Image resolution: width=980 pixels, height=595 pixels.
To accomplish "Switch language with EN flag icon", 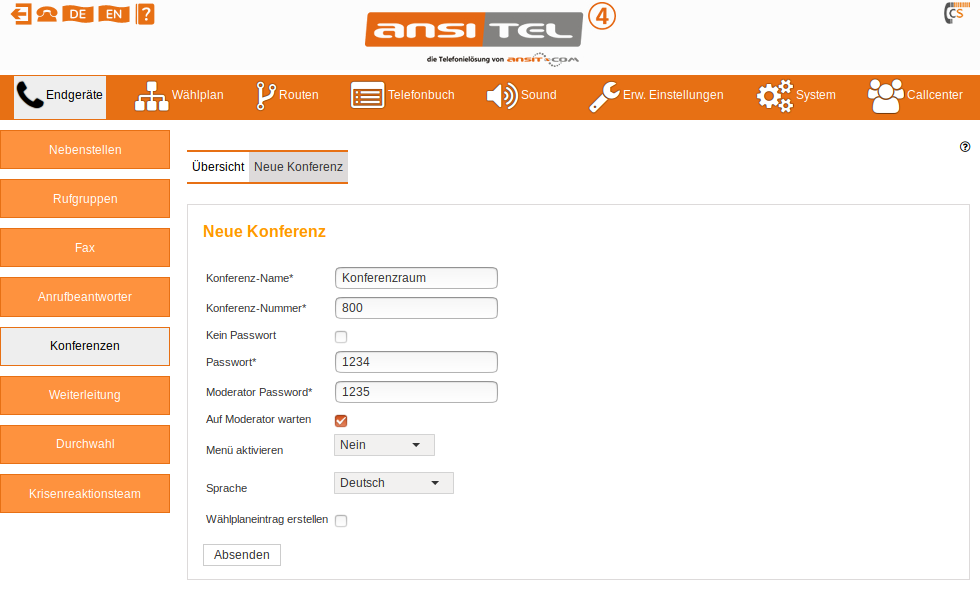I will click(x=115, y=14).
